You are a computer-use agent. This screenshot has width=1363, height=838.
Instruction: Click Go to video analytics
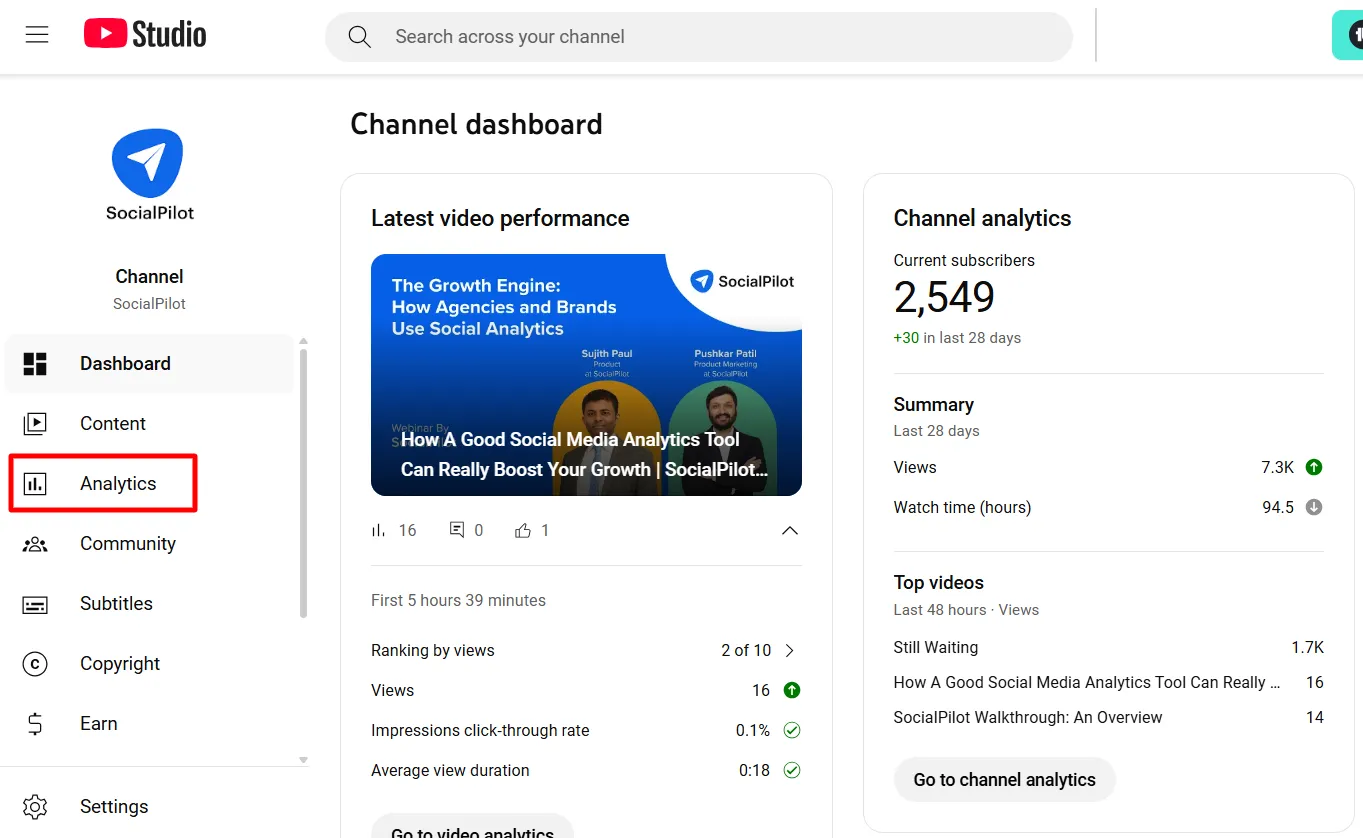tap(472, 830)
